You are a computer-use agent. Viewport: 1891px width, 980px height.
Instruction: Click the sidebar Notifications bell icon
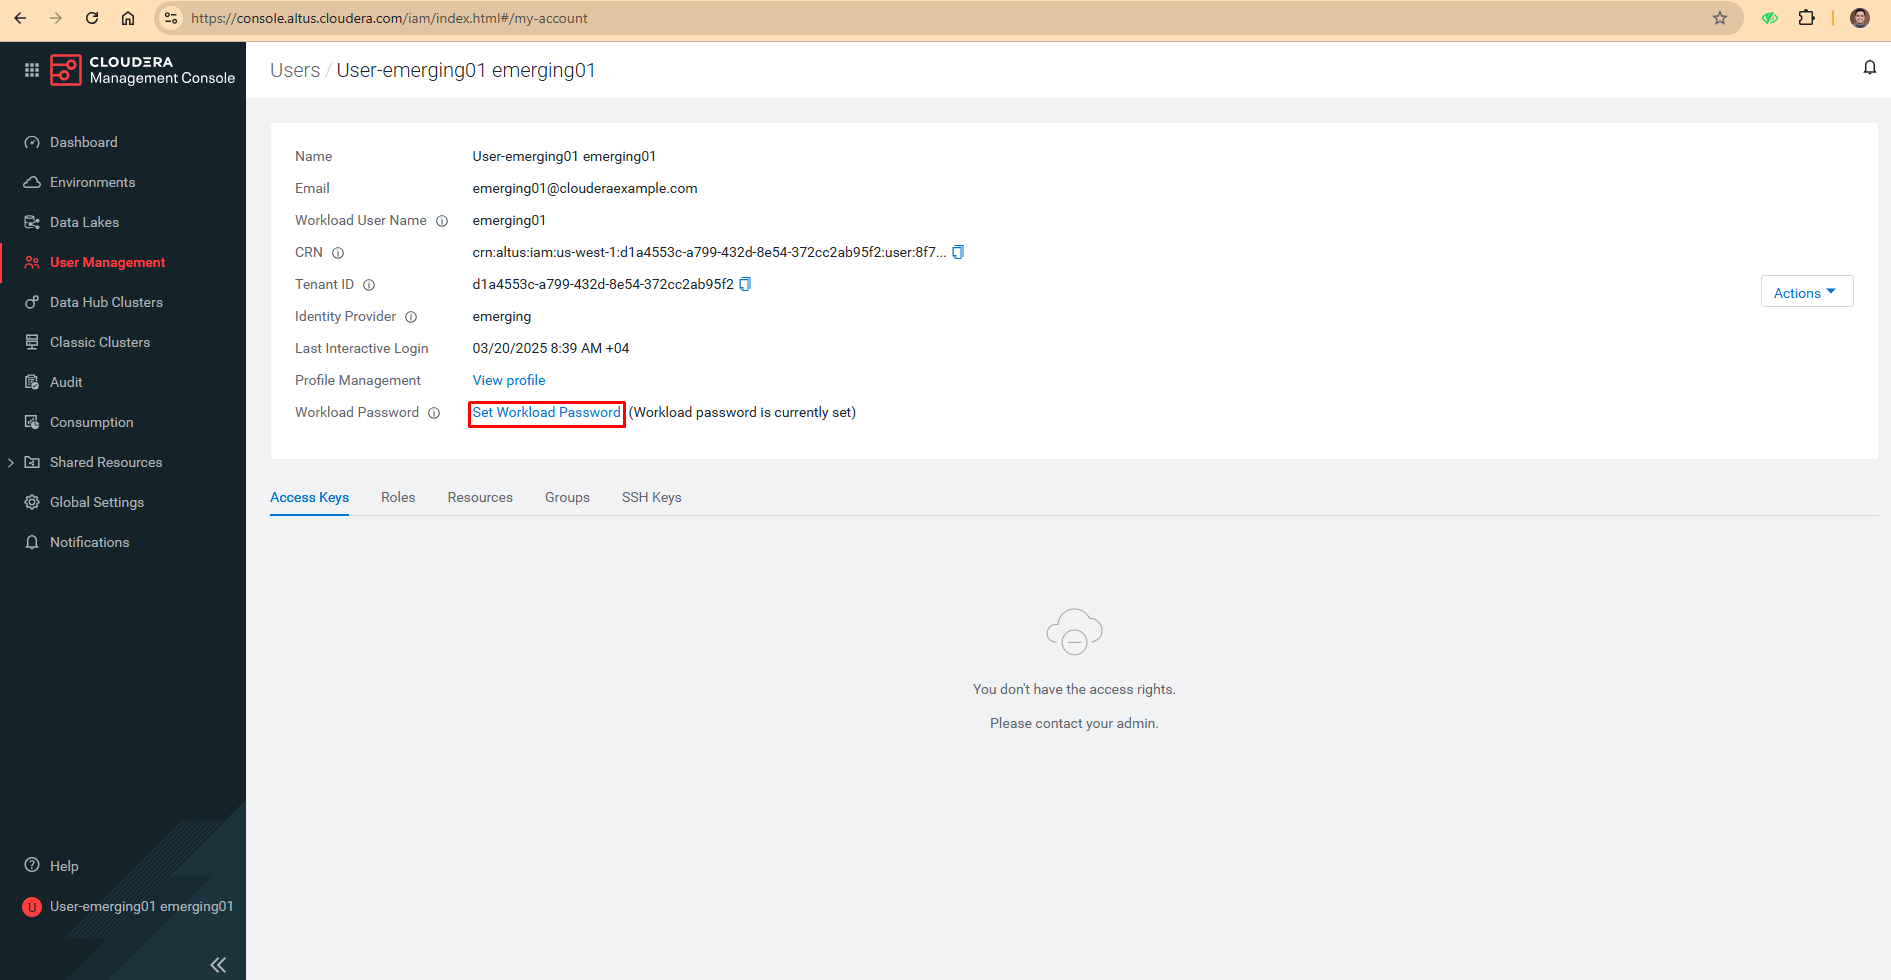(32, 542)
